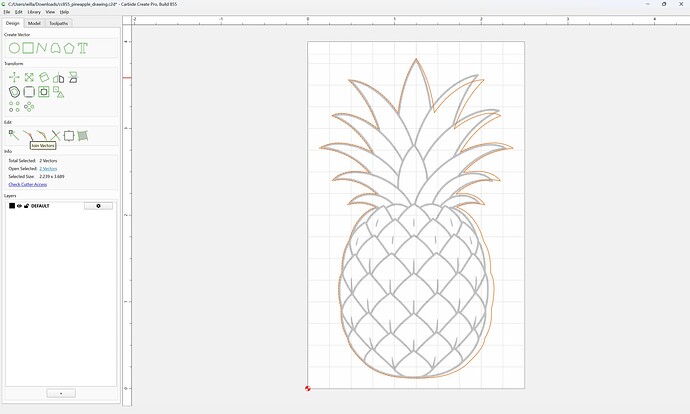Toggle visibility eye of DEFAULT layer

19,206
